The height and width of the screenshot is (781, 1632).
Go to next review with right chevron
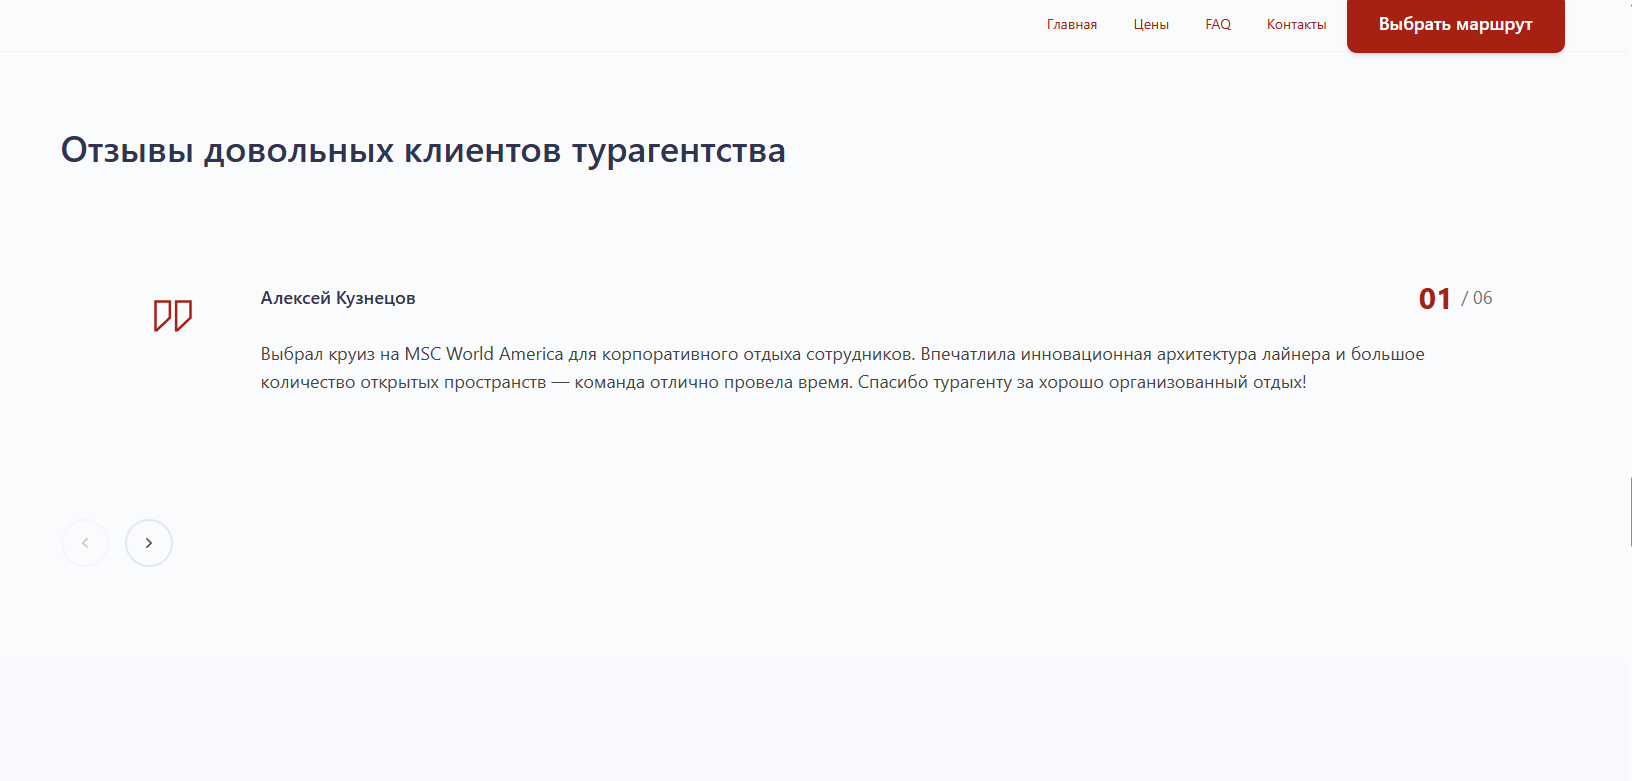pyautogui.click(x=149, y=543)
